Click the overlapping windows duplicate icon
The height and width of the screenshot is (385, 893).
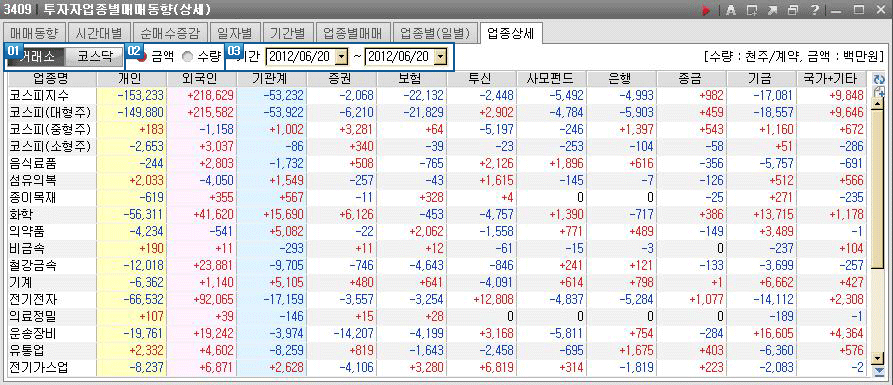(792, 10)
